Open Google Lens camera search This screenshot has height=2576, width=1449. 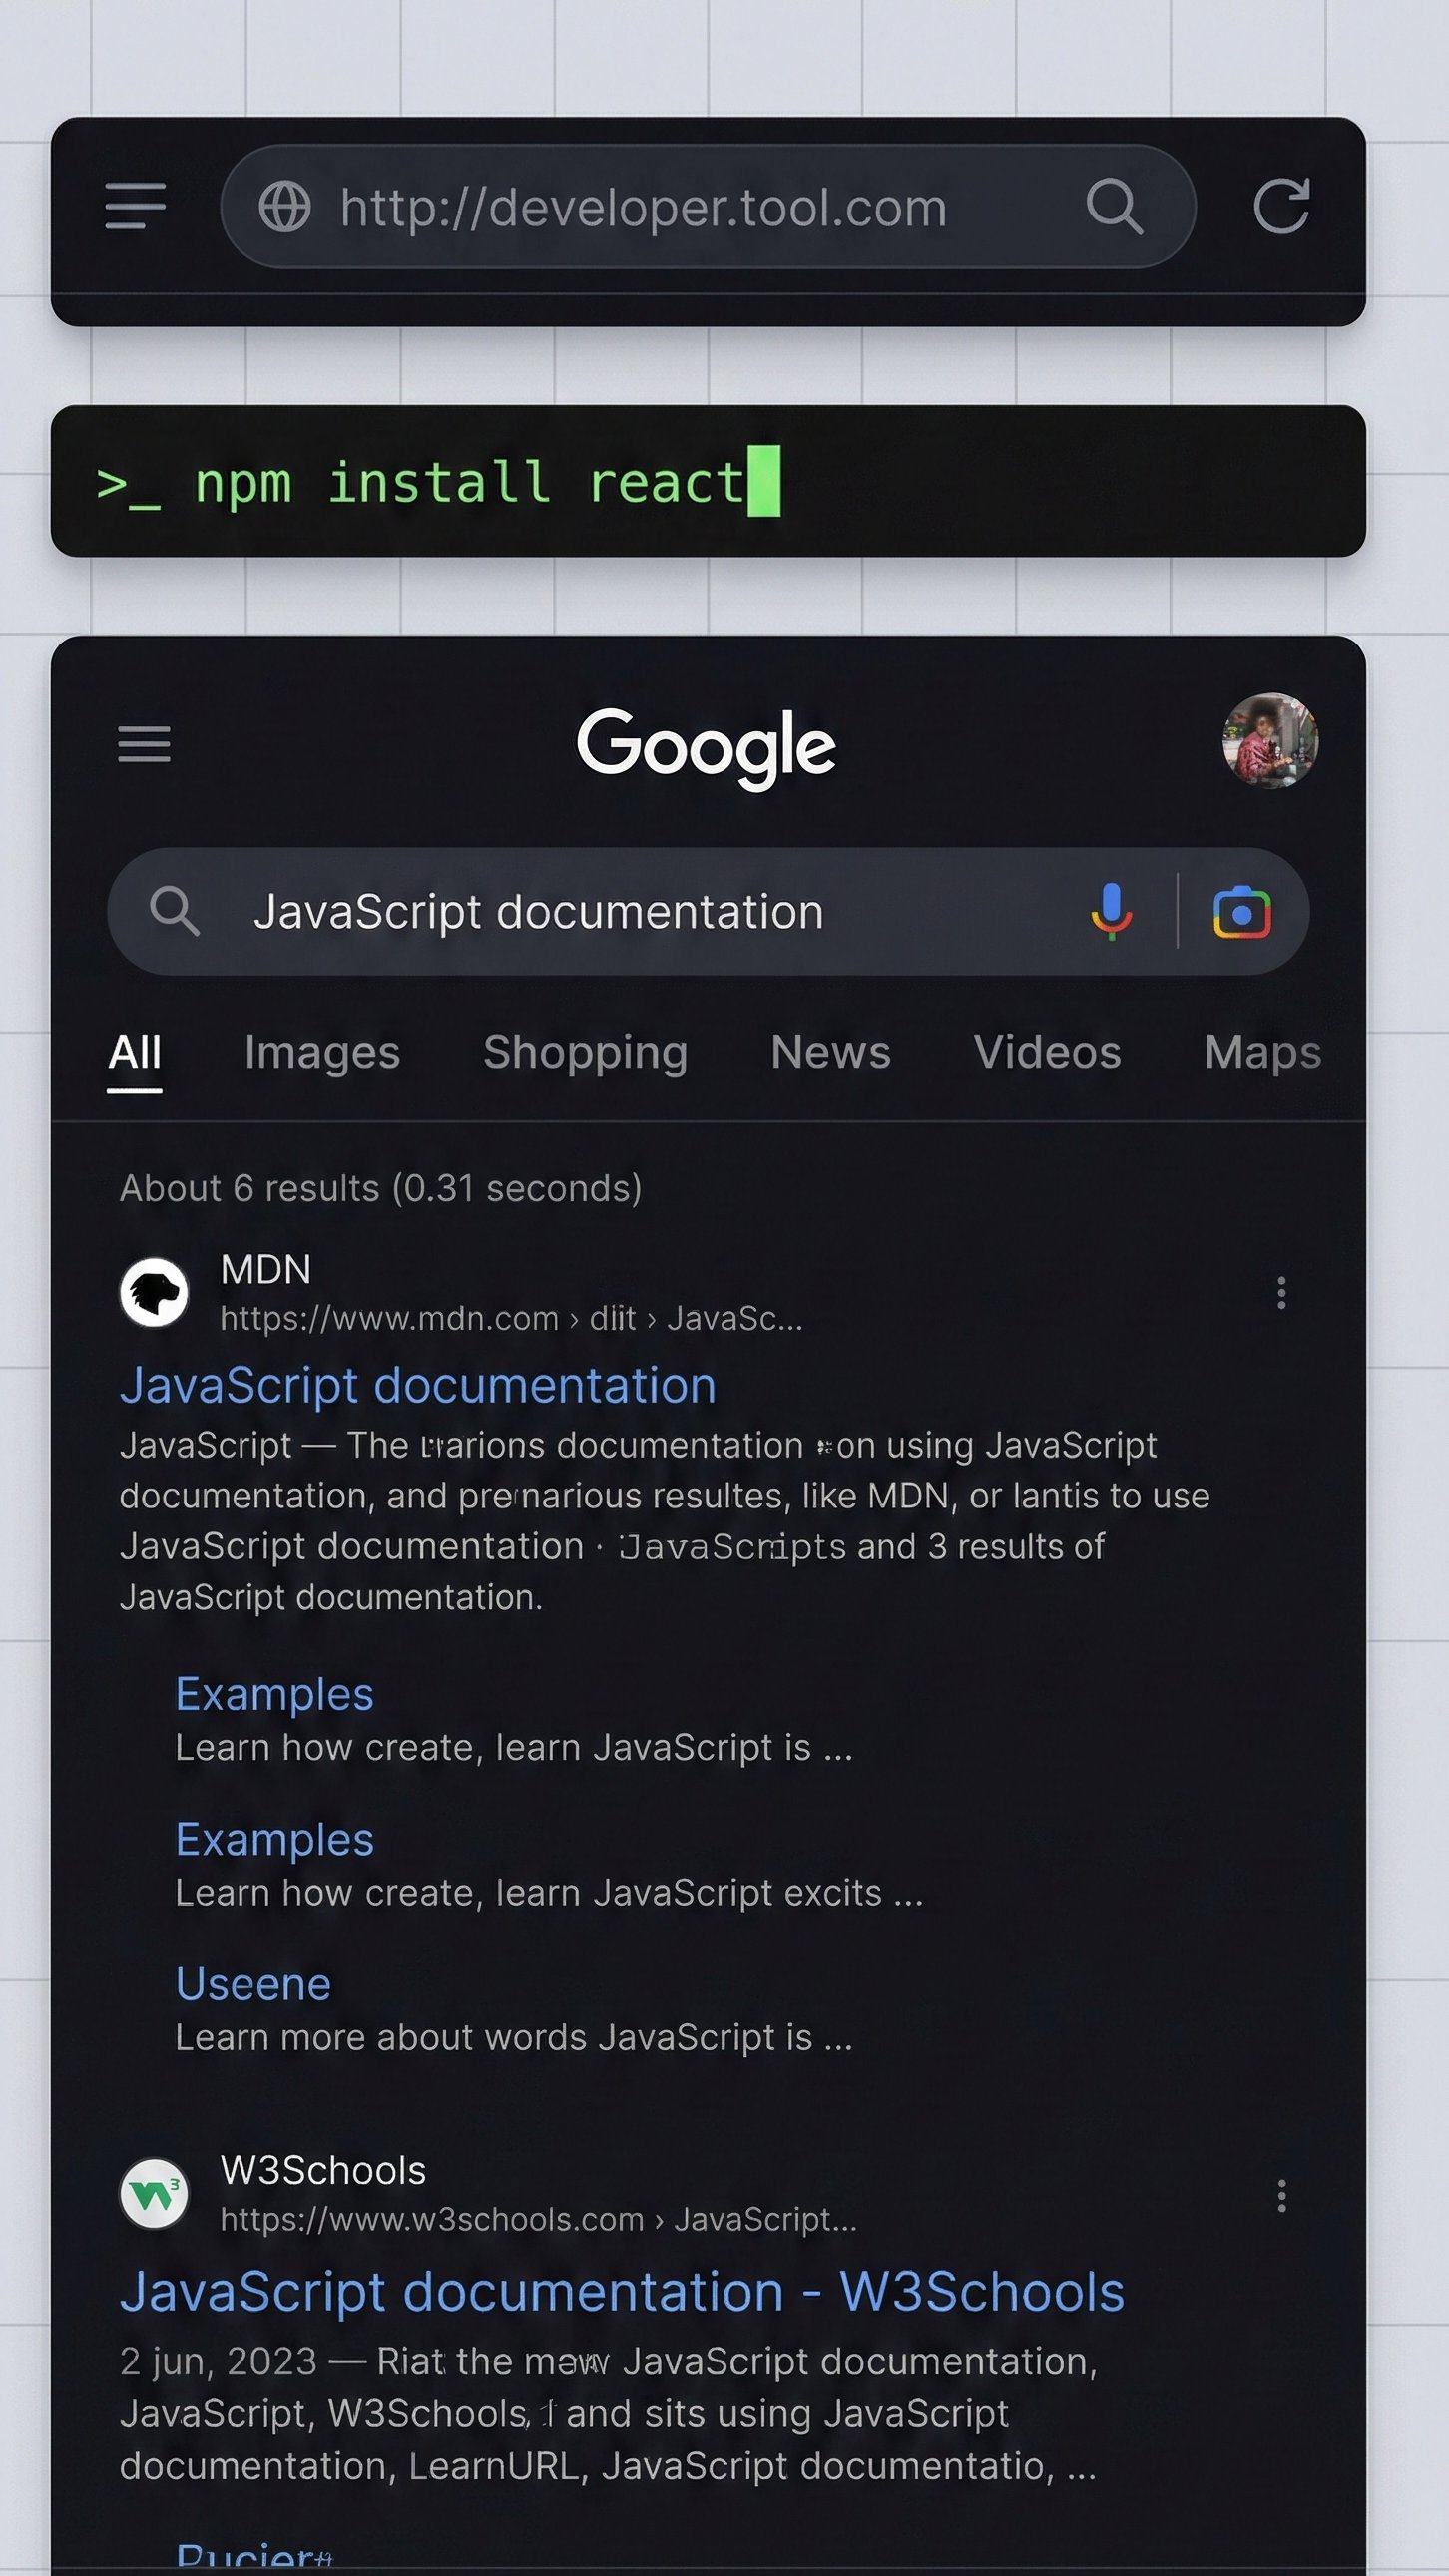pos(1242,912)
